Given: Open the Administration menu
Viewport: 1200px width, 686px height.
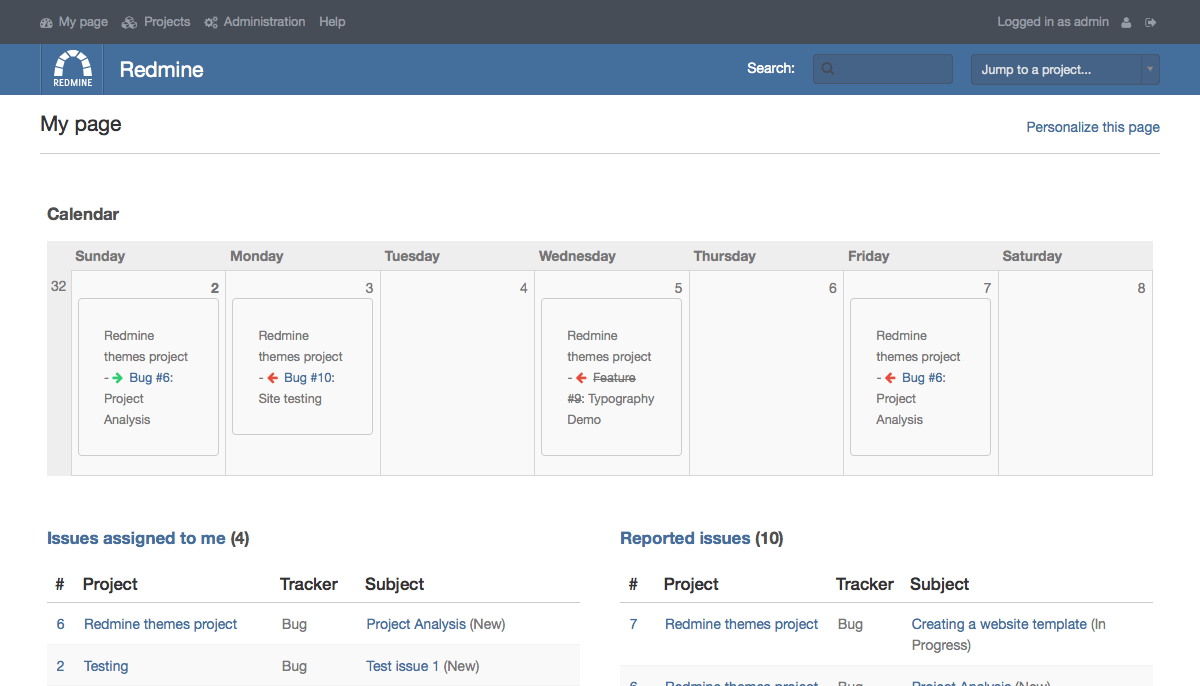Looking at the screenshot, I should [x=264, y=22].
